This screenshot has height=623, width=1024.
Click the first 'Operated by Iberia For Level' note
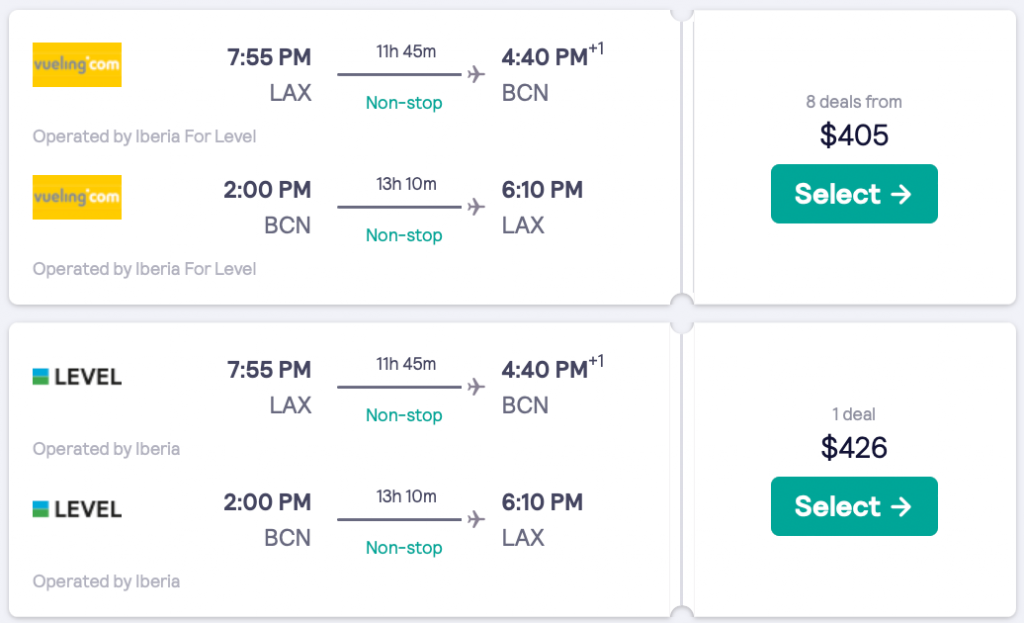144,136
